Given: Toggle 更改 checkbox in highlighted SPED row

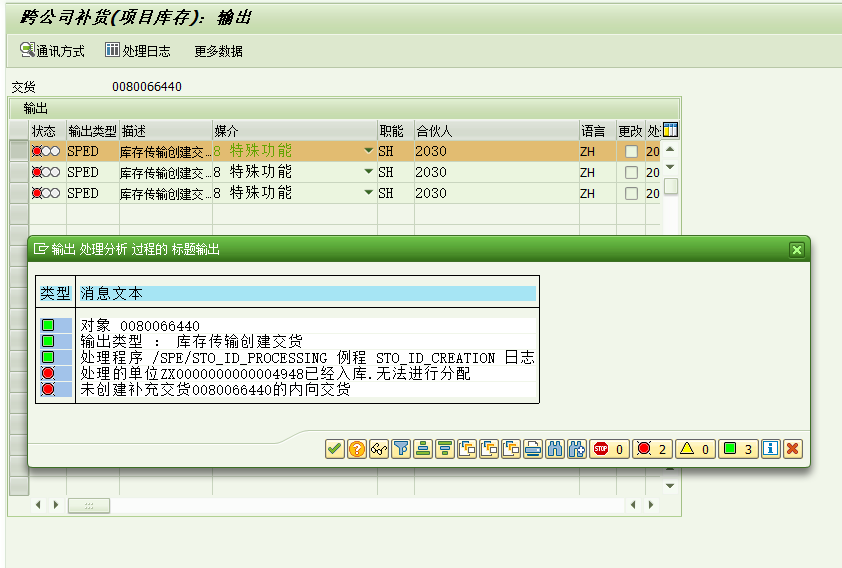Looking at the screenshot, I should [631, 151].
